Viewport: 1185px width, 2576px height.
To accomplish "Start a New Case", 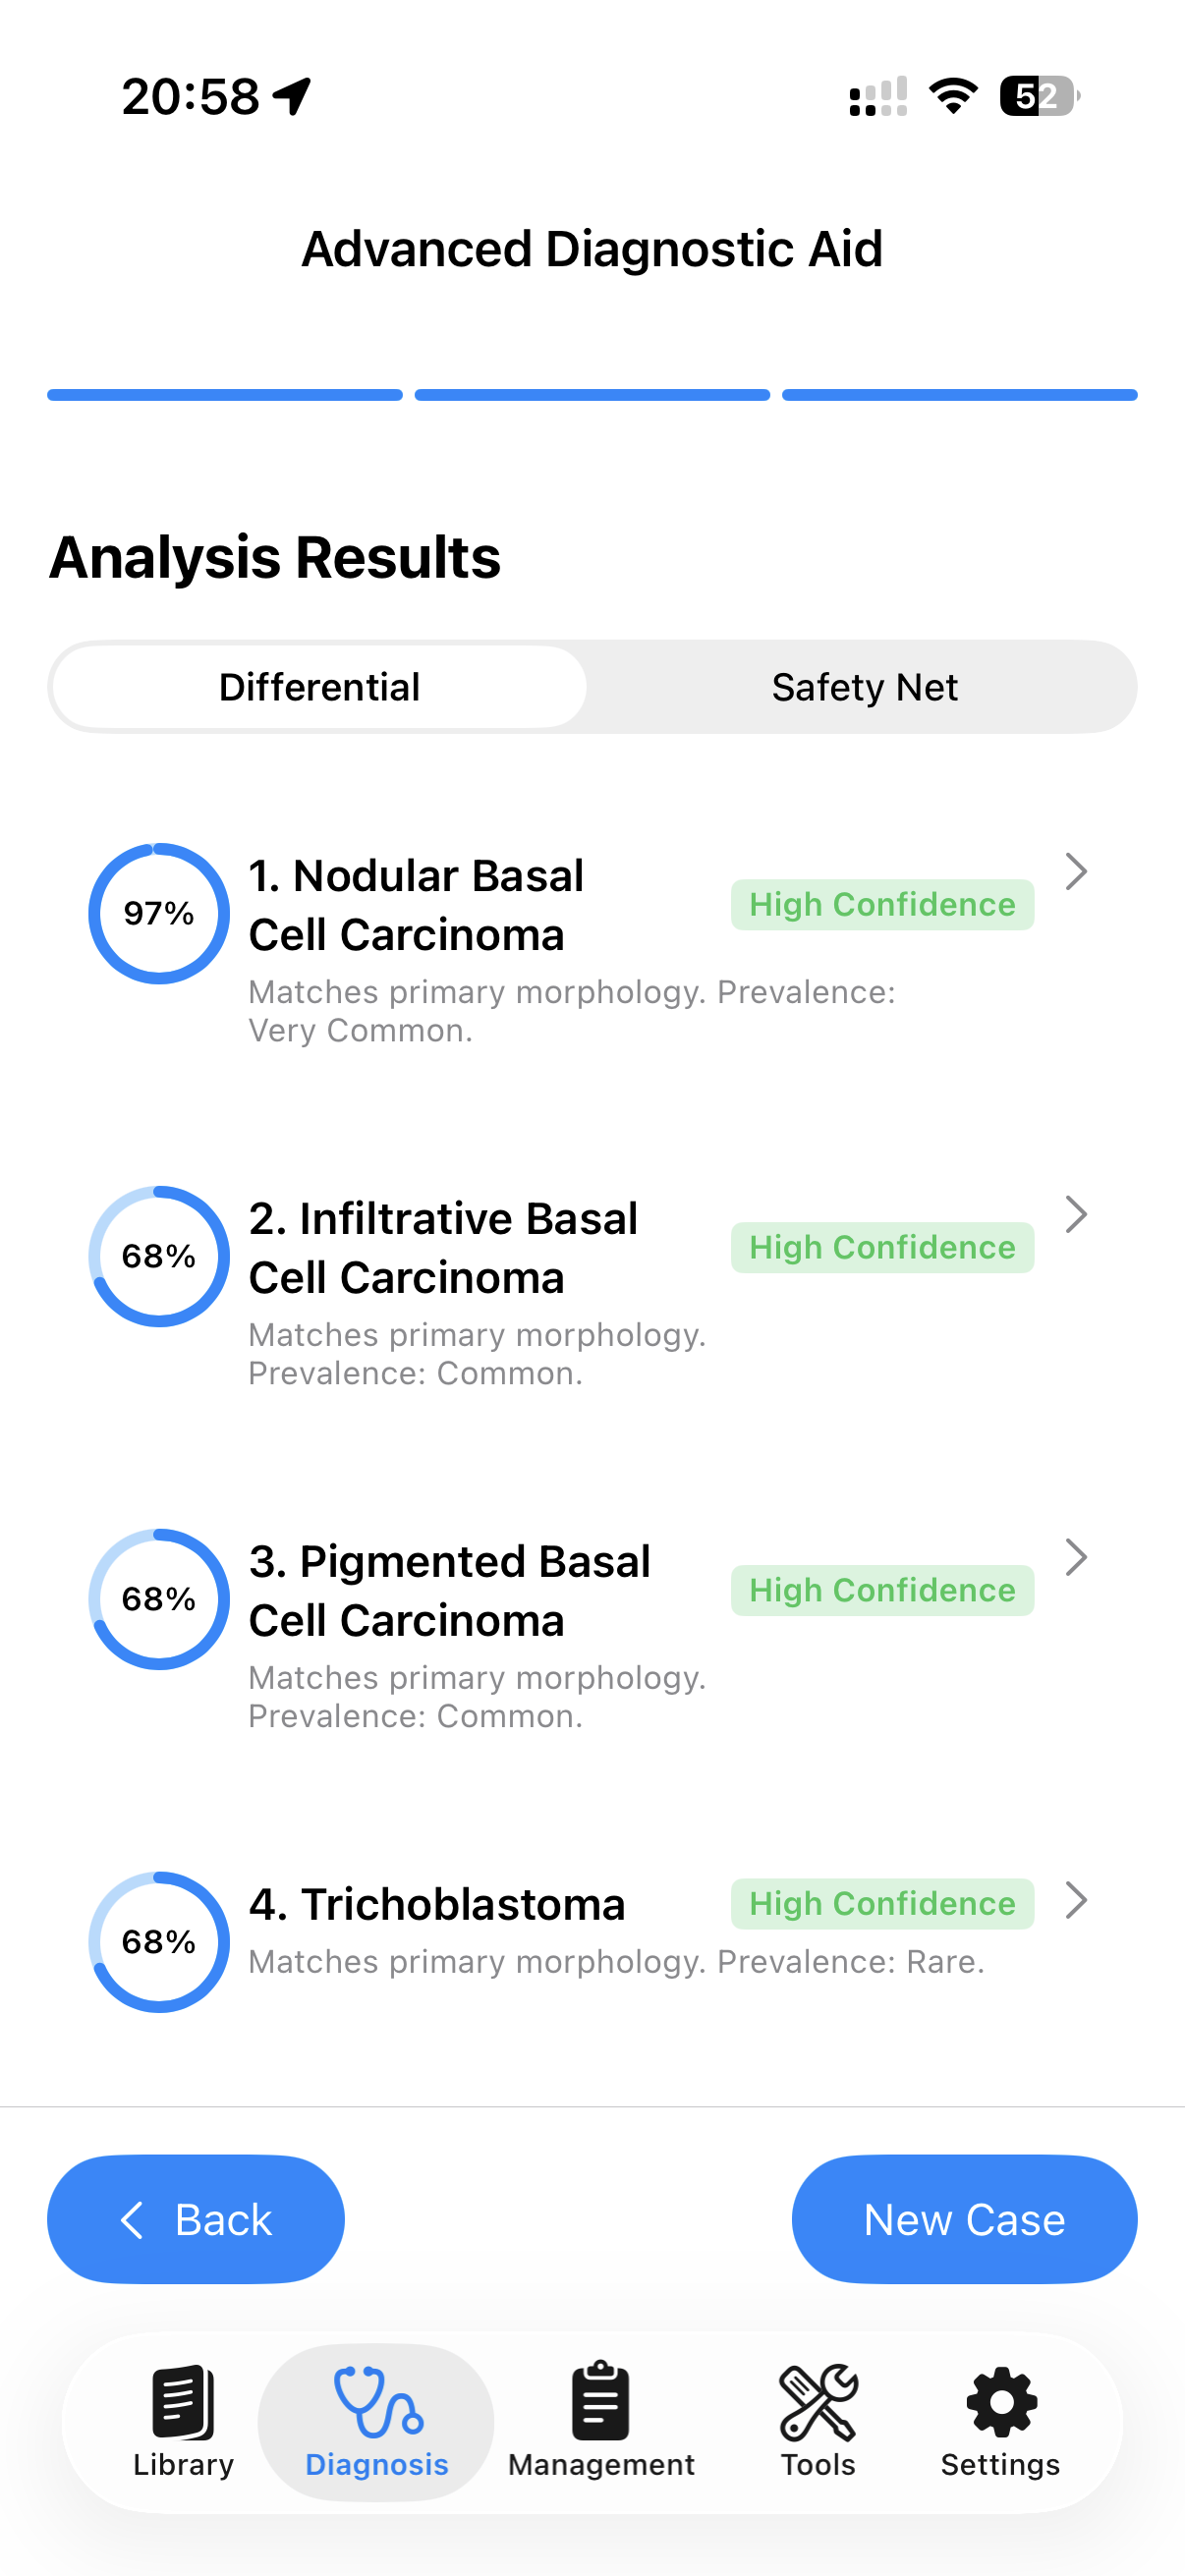I will (x=964, y=2220).
